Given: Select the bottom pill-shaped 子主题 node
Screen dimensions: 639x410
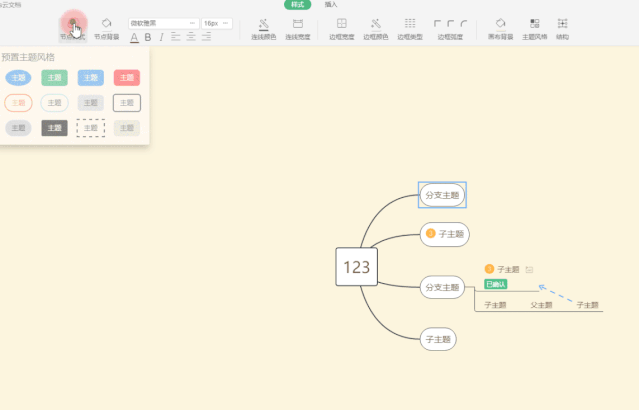Looking at the screenshot, I should 438,339.
